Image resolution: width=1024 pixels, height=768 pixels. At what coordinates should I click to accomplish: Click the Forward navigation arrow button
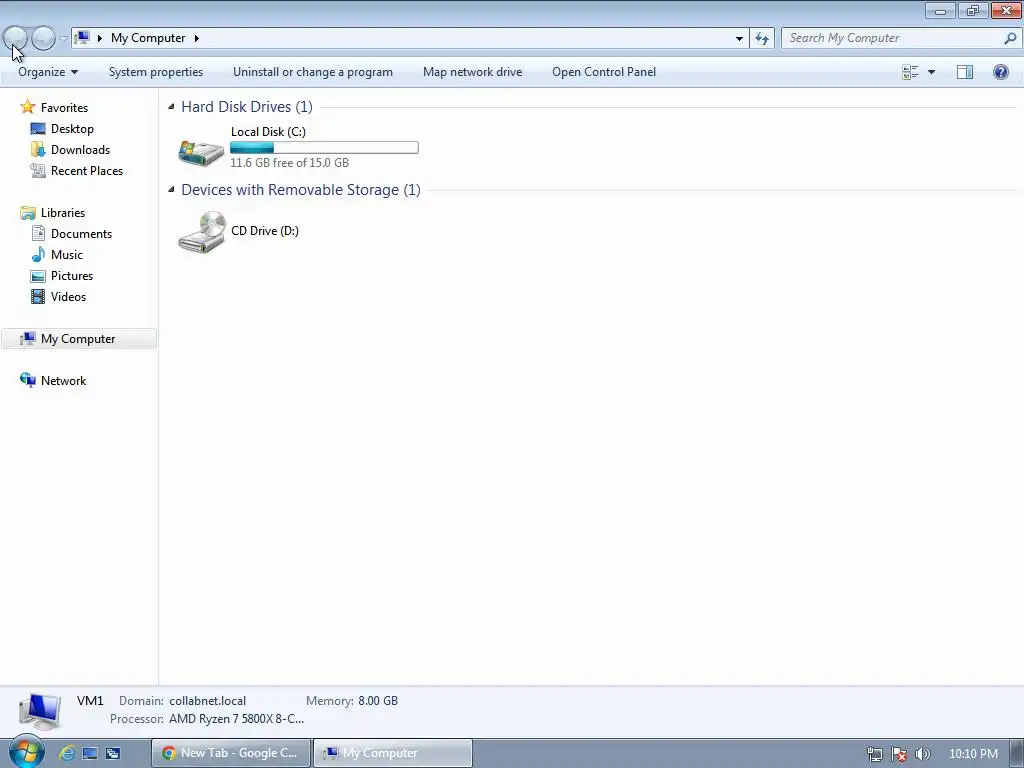[x=43, y=39]
